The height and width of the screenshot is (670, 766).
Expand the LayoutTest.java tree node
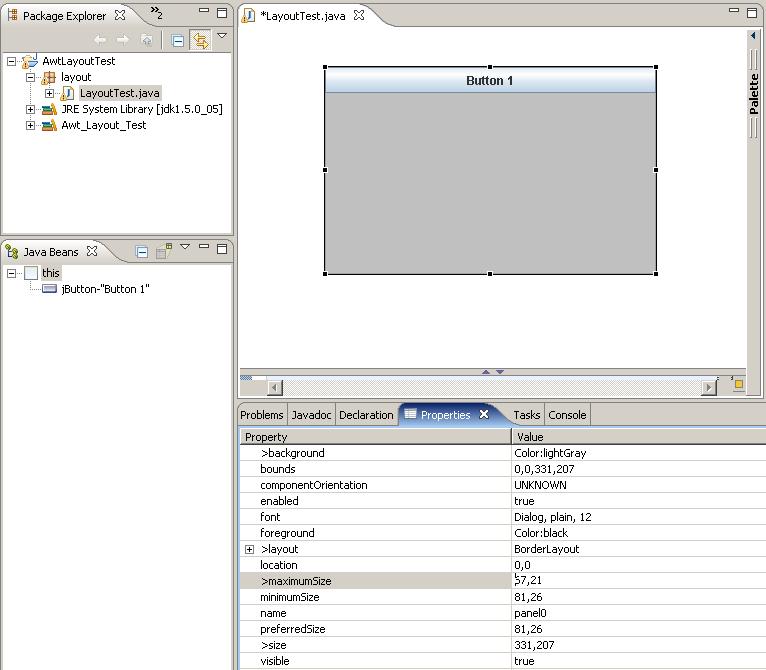click(49, 93)
